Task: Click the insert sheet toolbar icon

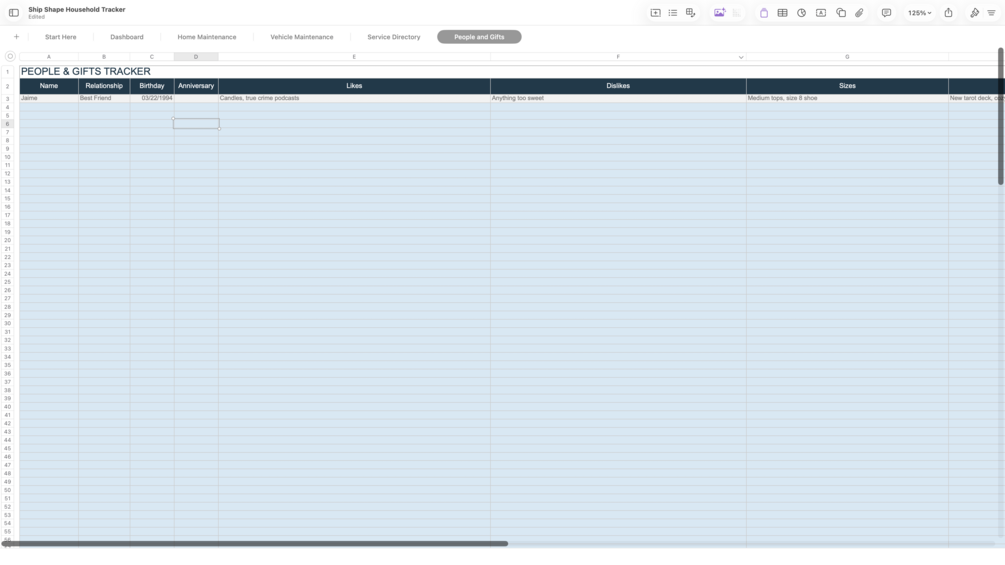Action: point(655,13)
